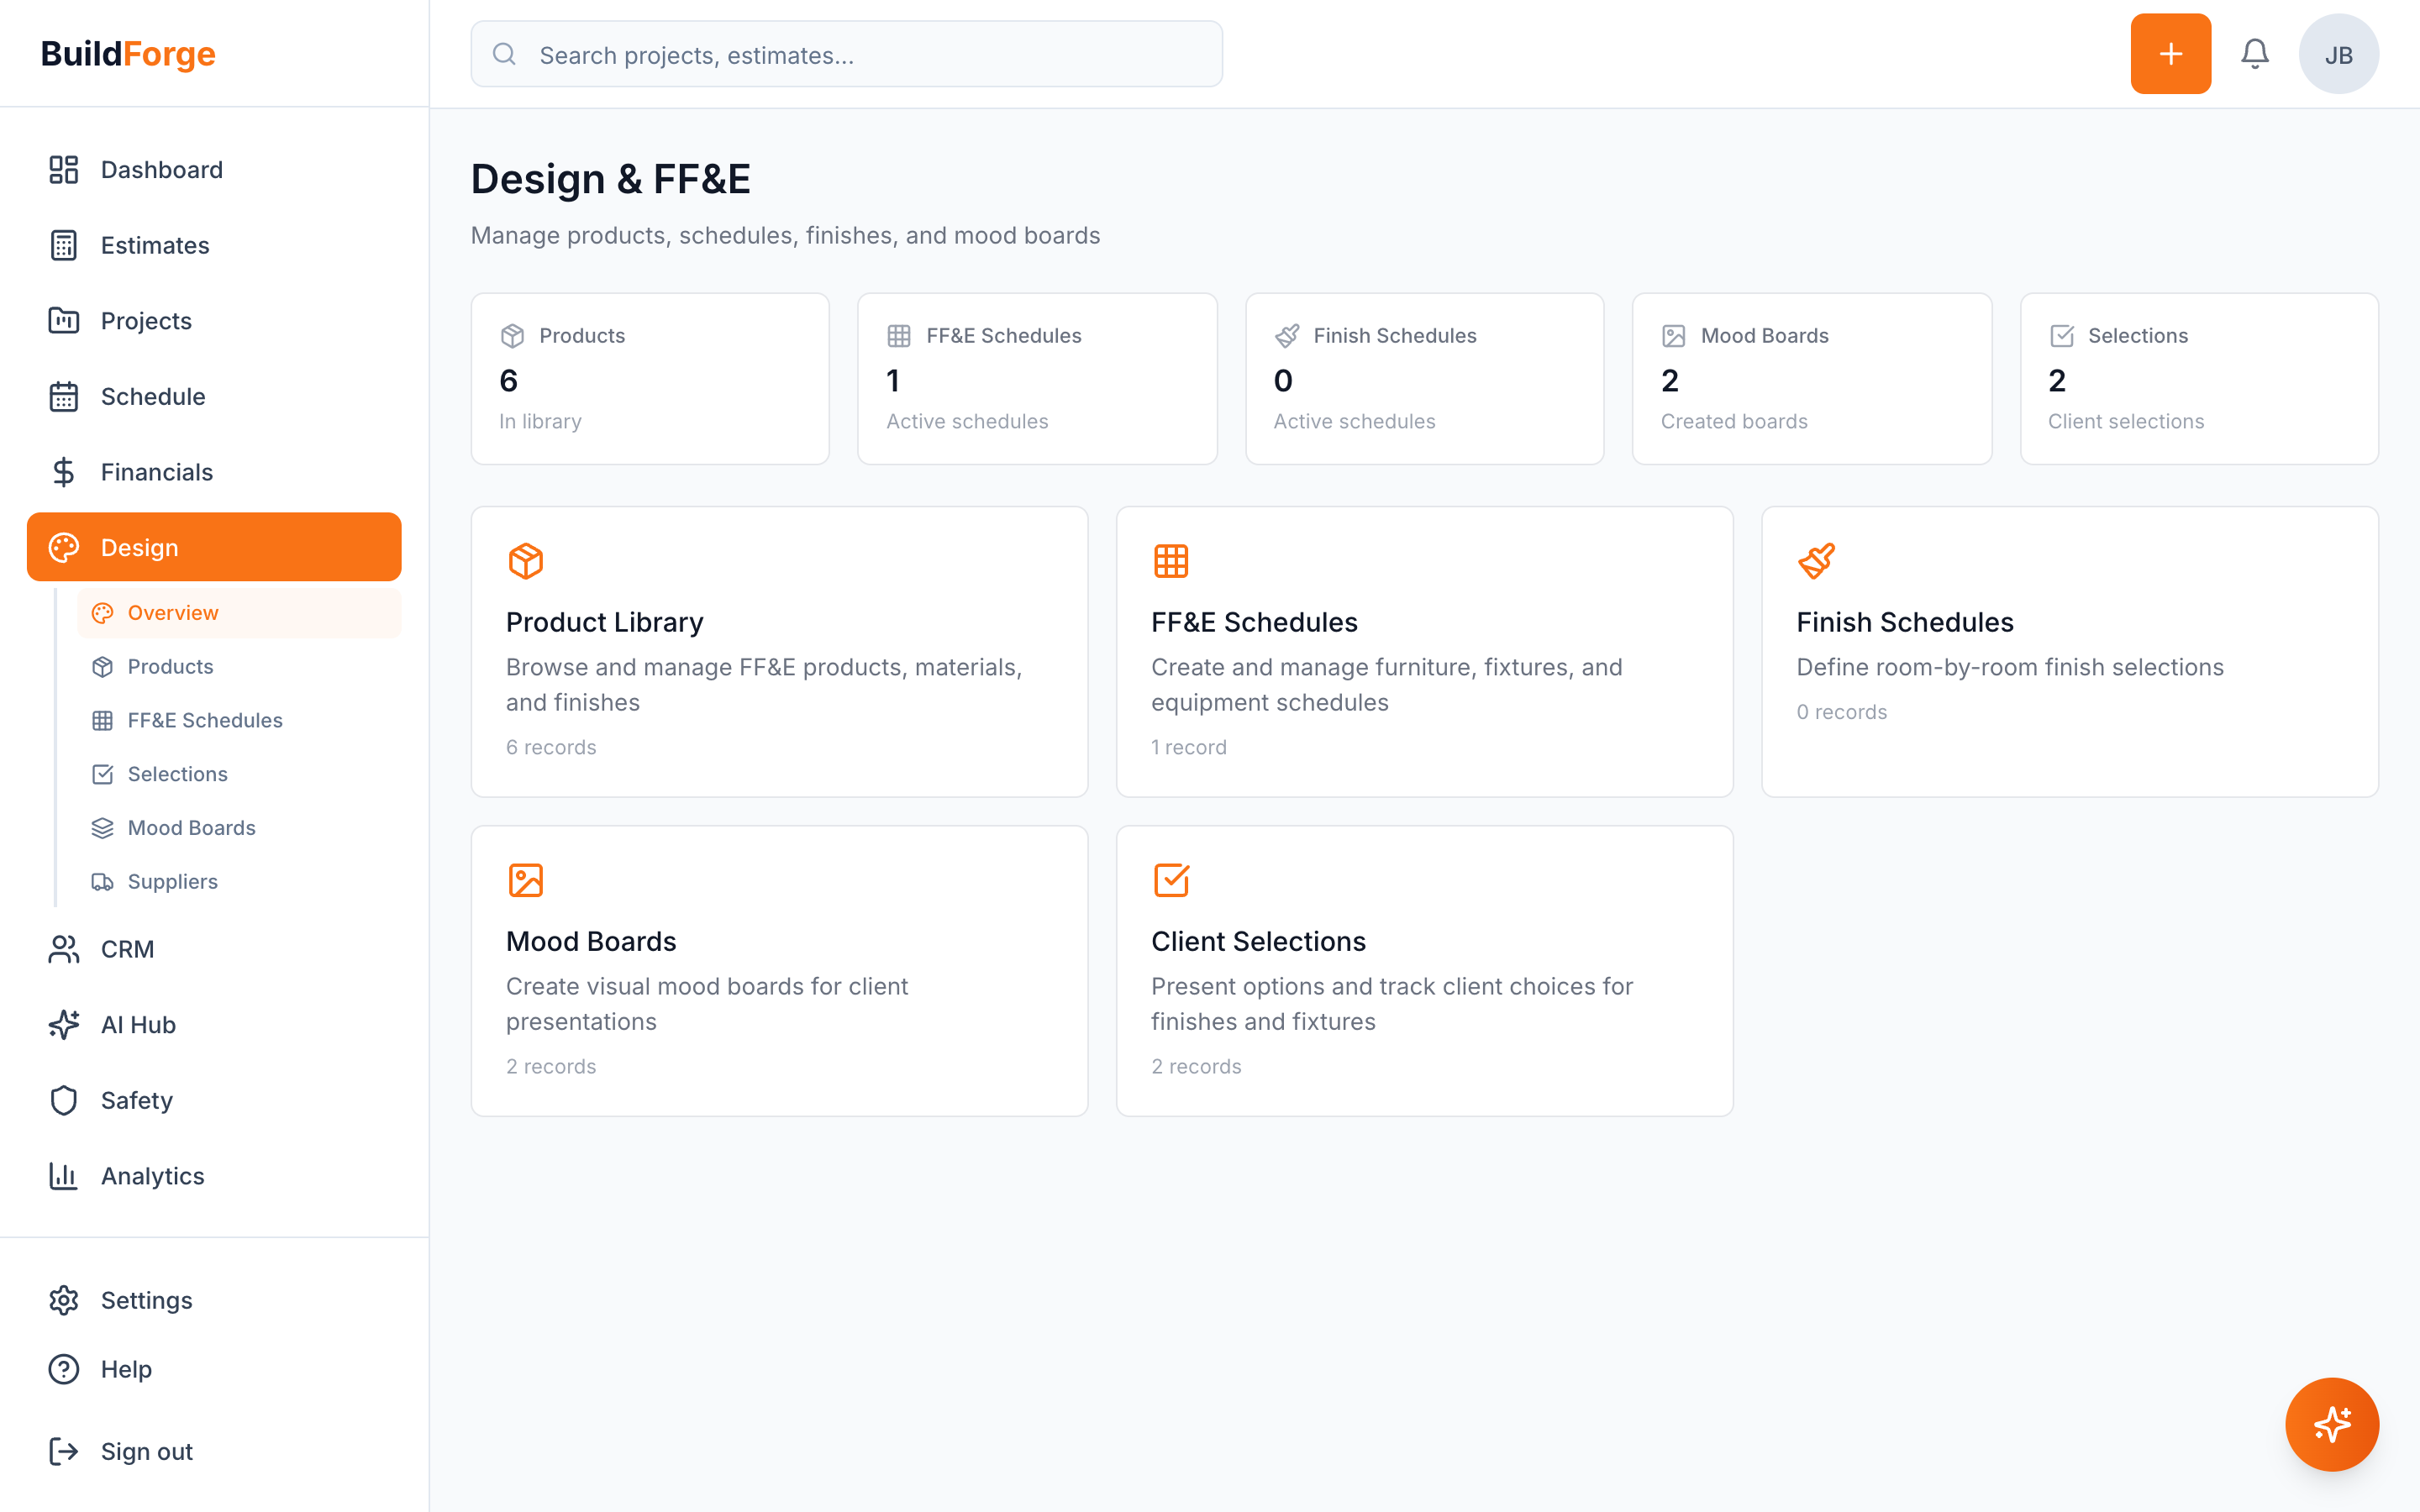Click the Client Selections card
2420x1512 pixels.
1424,970
